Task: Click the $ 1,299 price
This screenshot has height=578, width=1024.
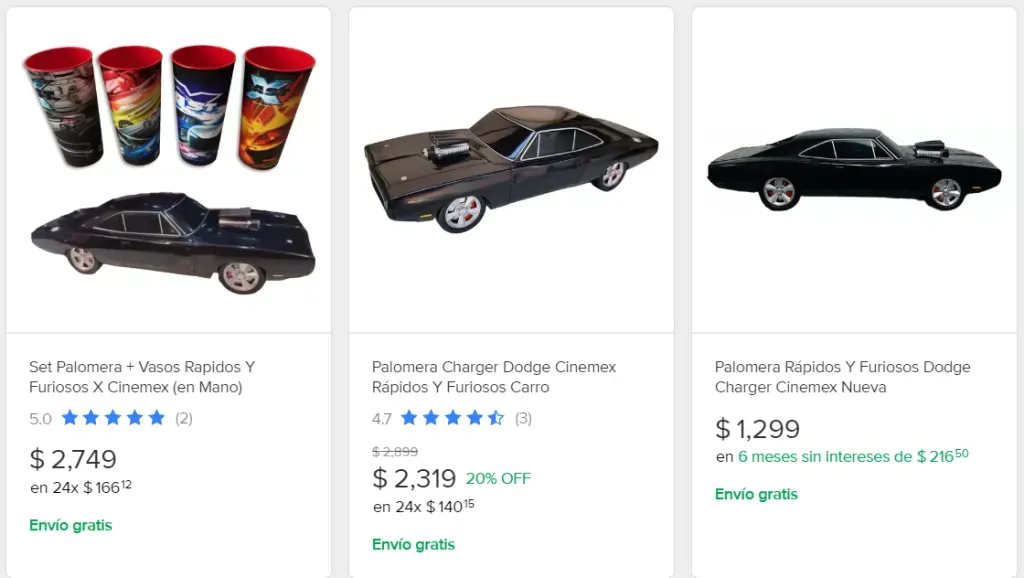Action: click(757, 429)
